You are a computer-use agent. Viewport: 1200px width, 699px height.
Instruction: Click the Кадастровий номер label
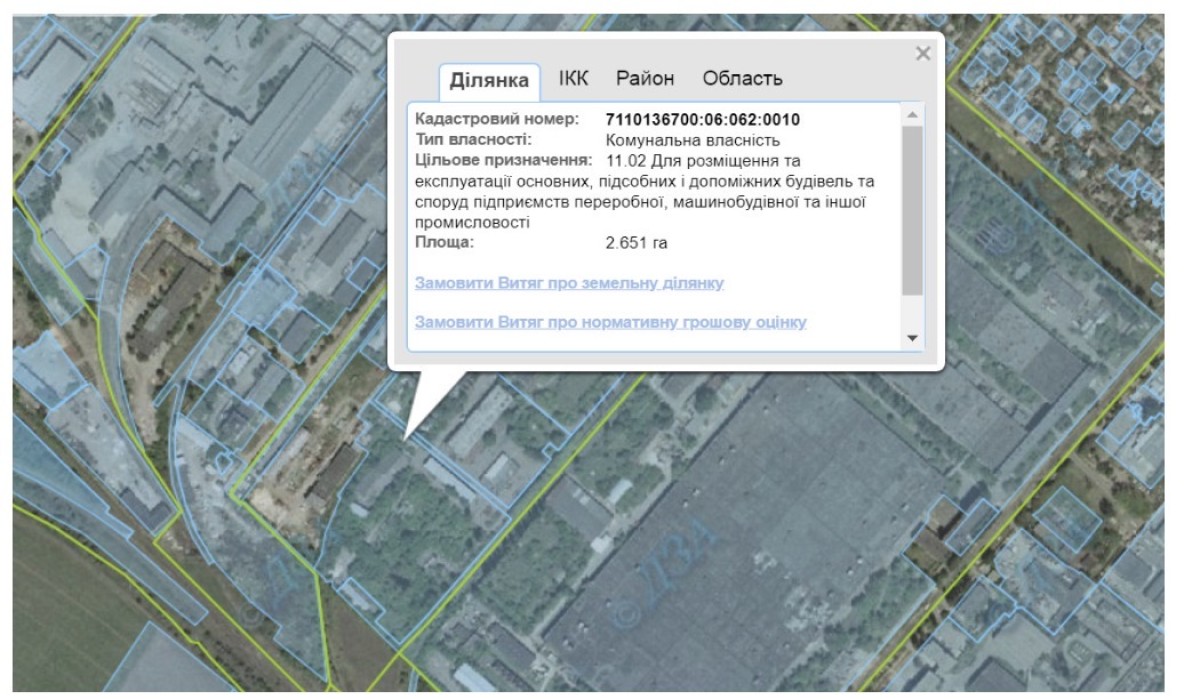coord(497,120)
